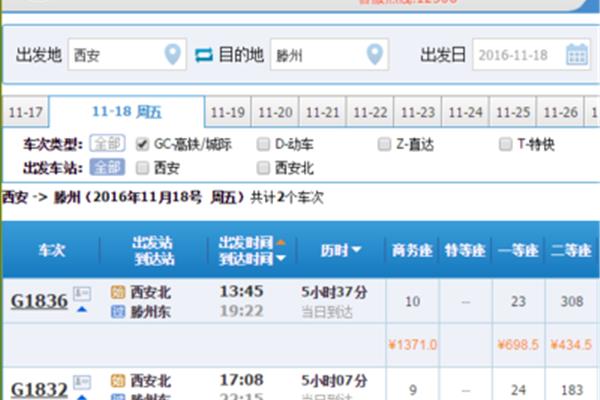The image size is (600, 400).
Task: Switch to the 11-23 date tab
Action: 418,112
